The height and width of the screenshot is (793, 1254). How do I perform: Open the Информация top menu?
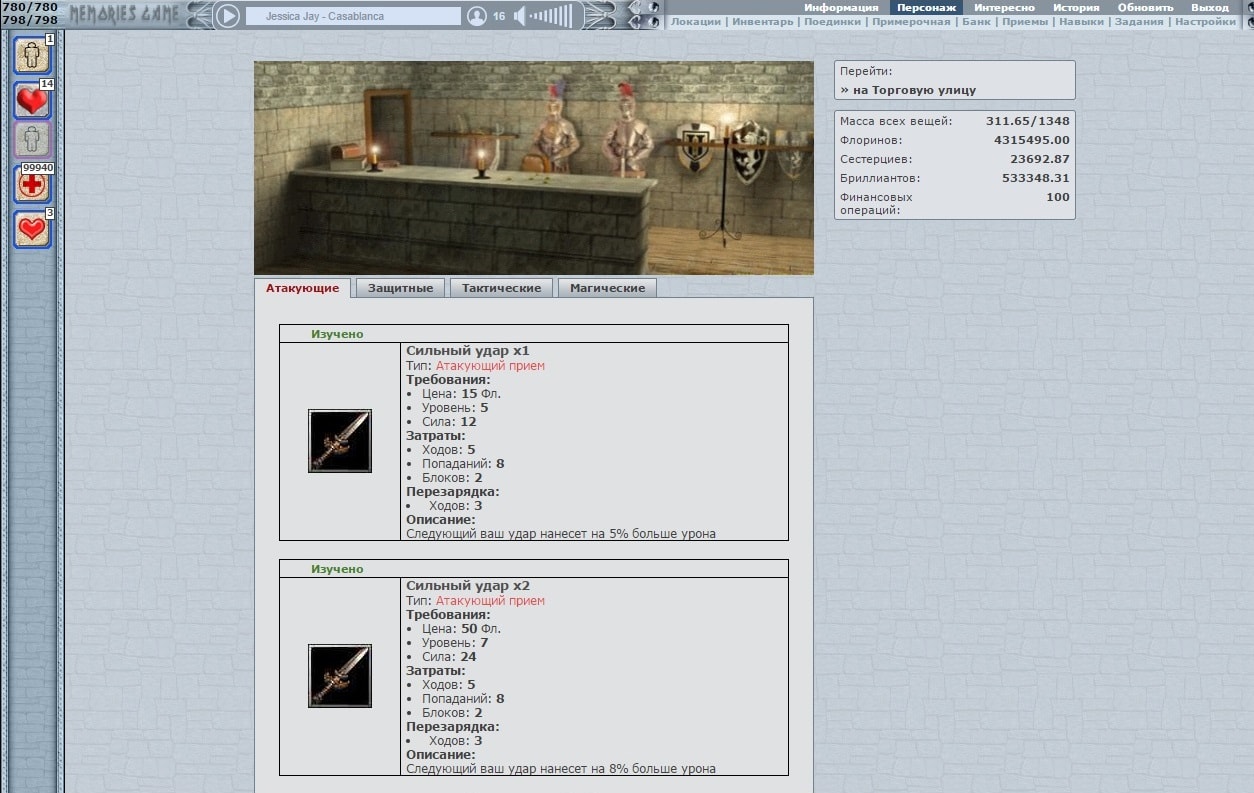[x=841, y=7]
